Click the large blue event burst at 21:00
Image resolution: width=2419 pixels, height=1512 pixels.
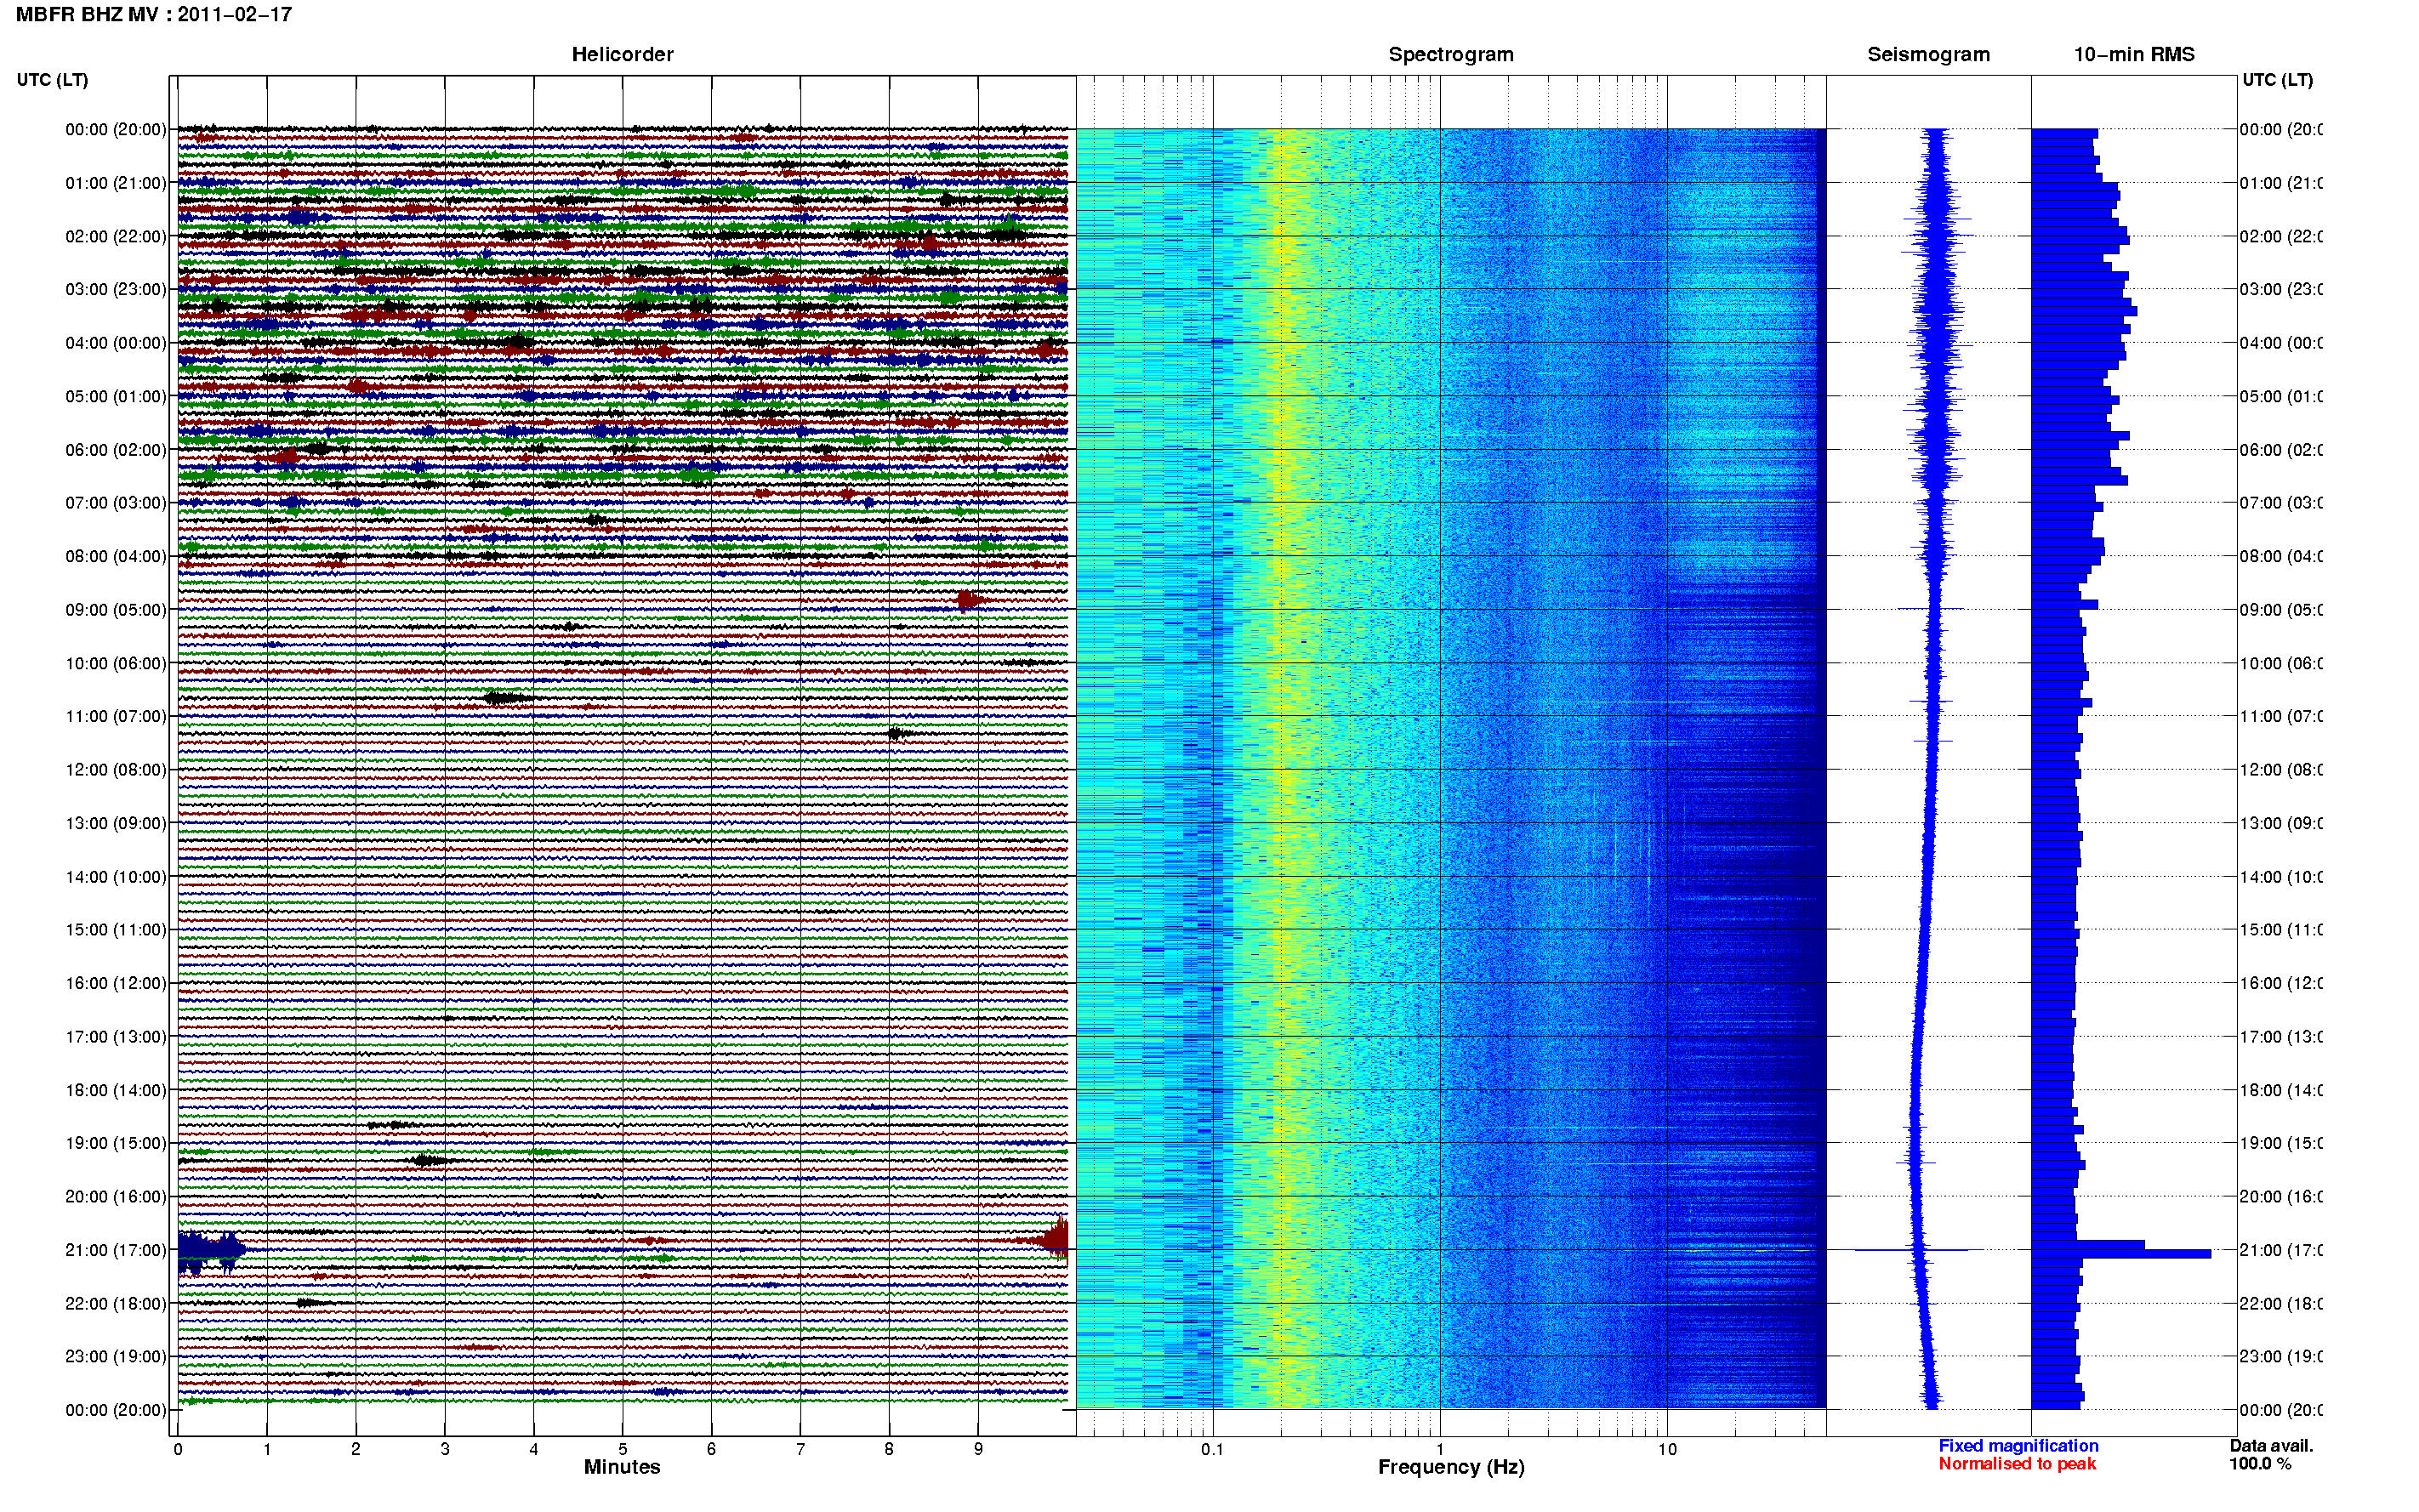pos(210,1251)
